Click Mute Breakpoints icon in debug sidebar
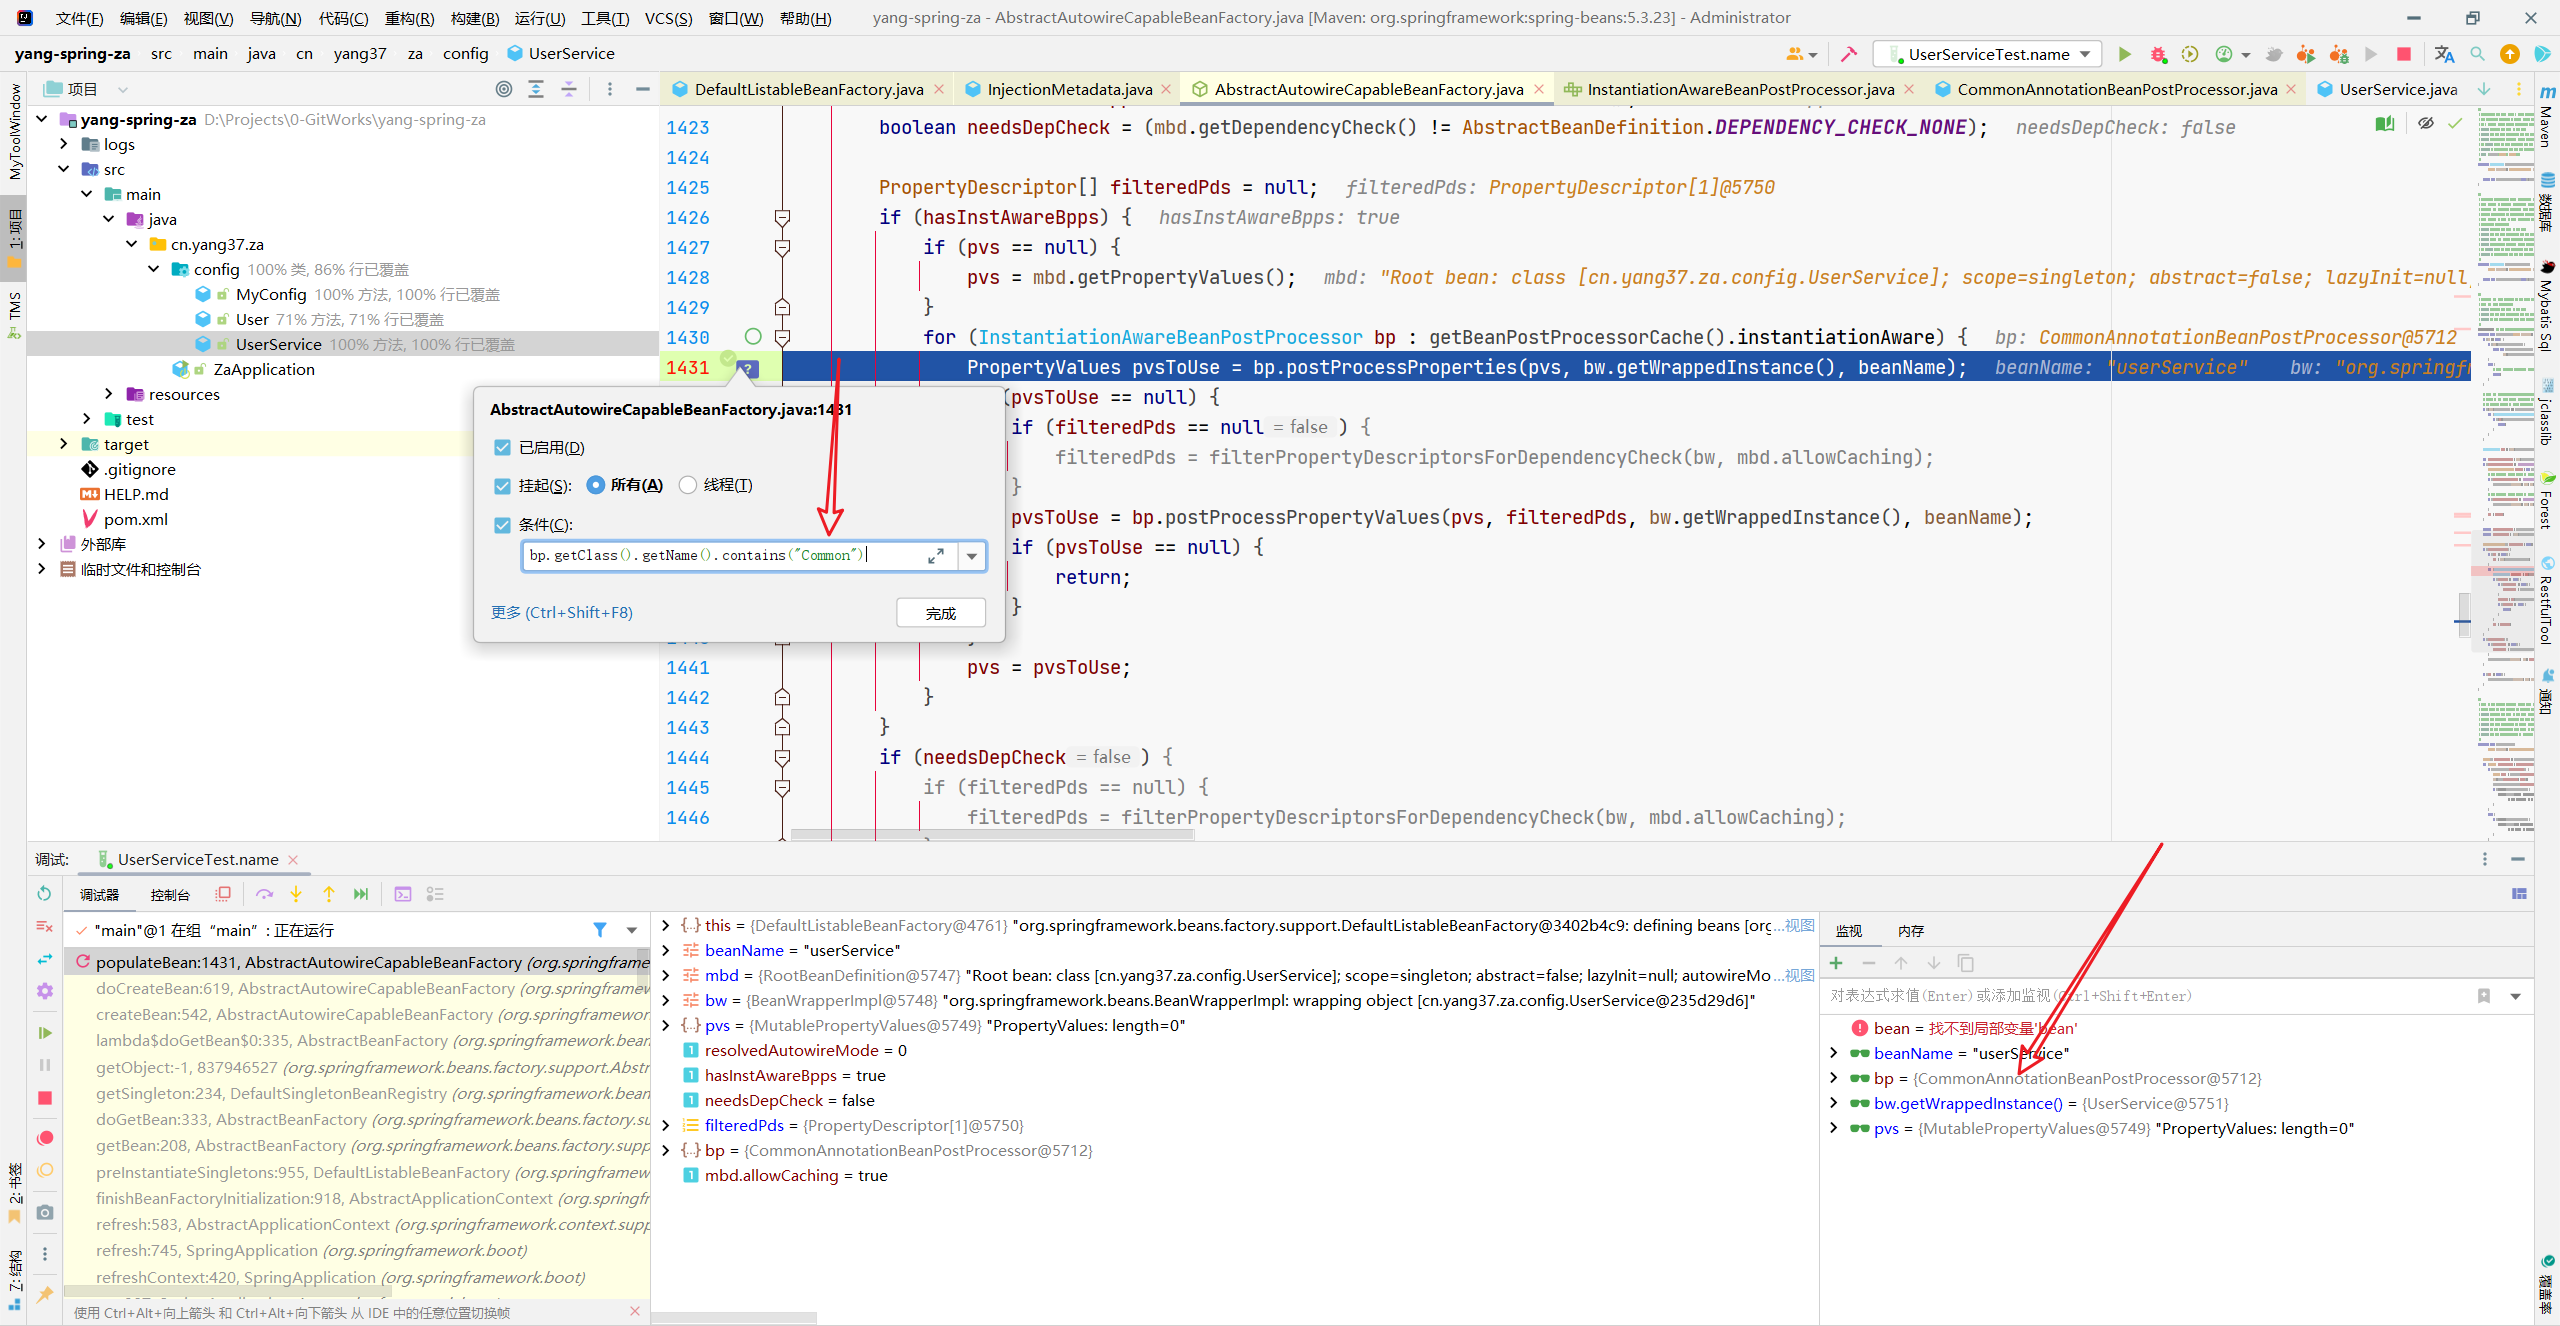The image size is (2560, 1326). [x=44, y=1170]
